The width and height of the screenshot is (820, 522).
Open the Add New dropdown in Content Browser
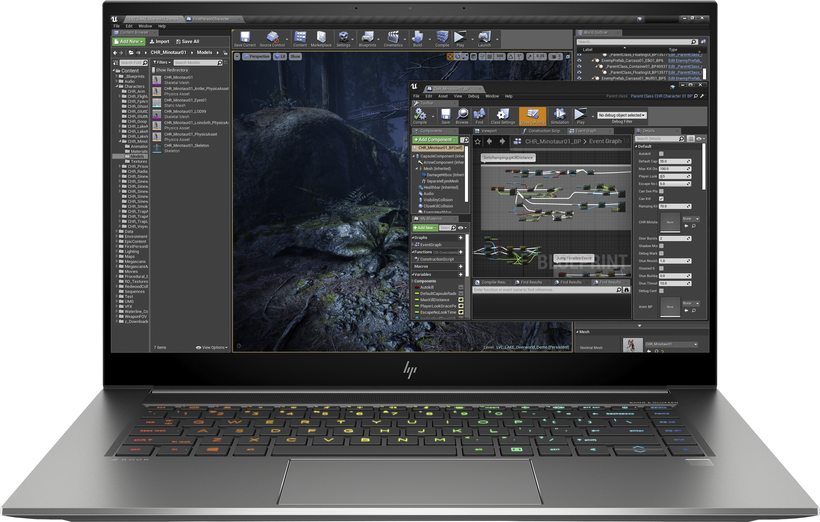coord(129,41)
